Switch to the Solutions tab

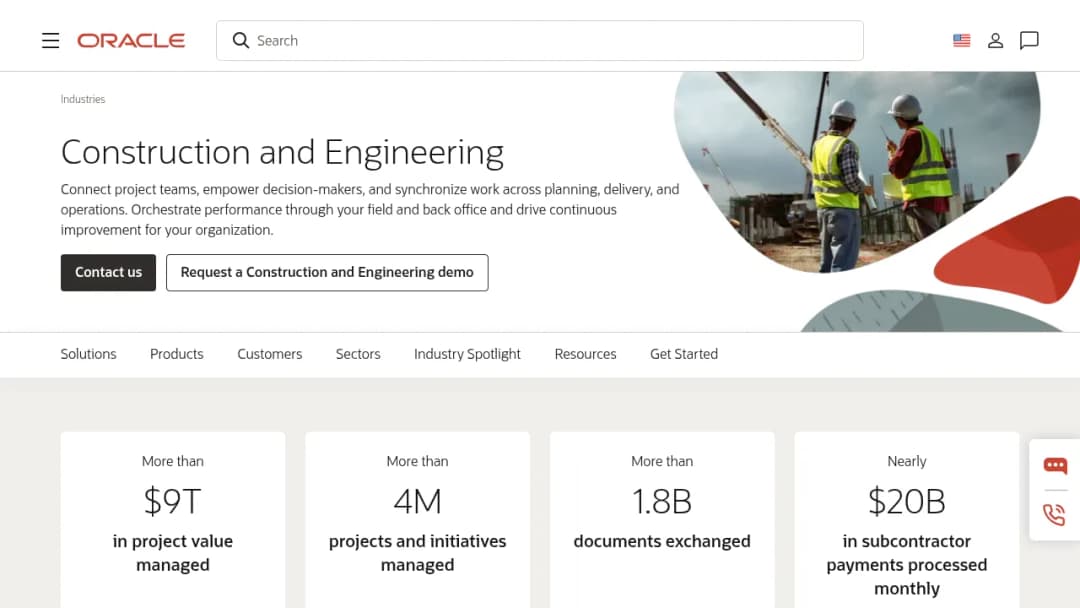point(88,354)
